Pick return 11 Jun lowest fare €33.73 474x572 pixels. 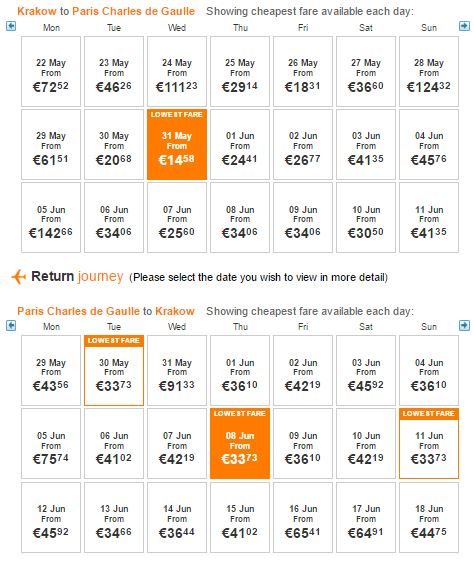coord(429,444)
